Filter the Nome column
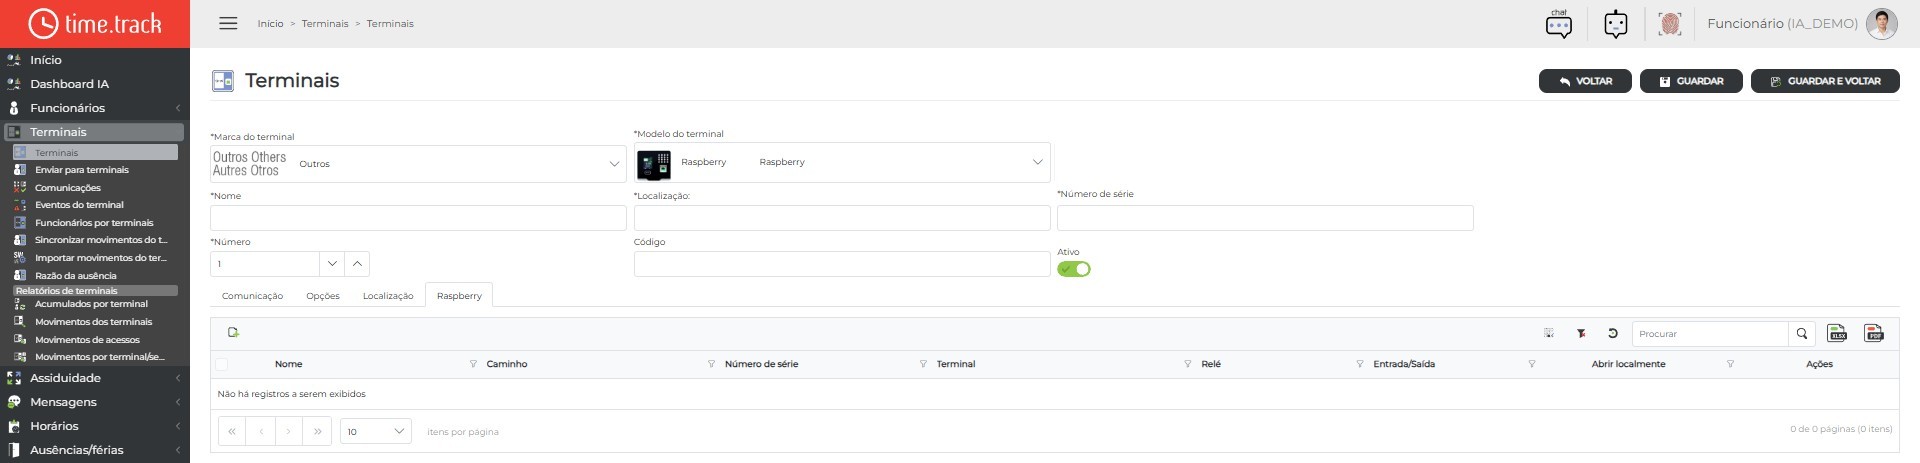Viewport: 1920px width, 463px height. click(473, 364)
